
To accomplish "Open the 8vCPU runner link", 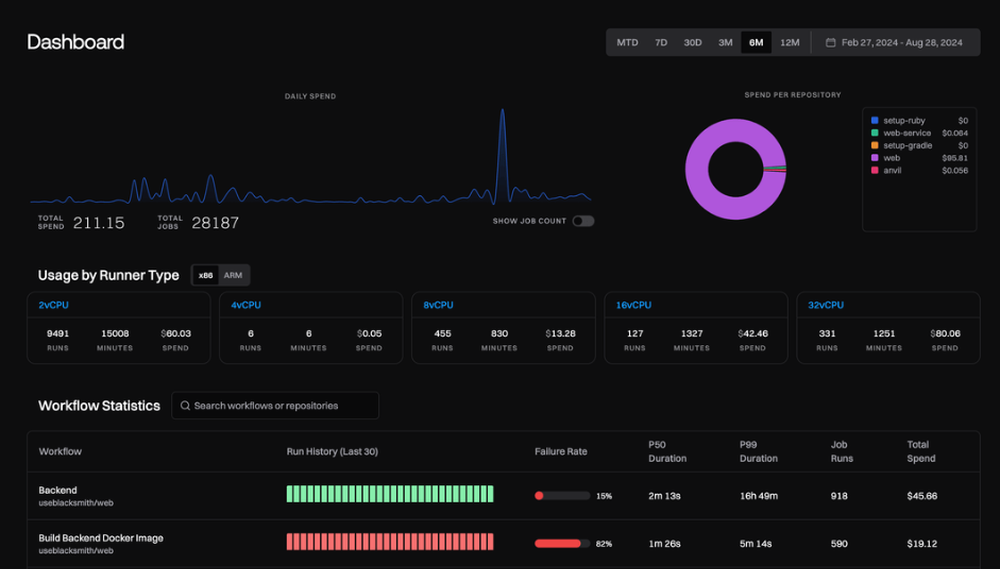I will 439,305.
